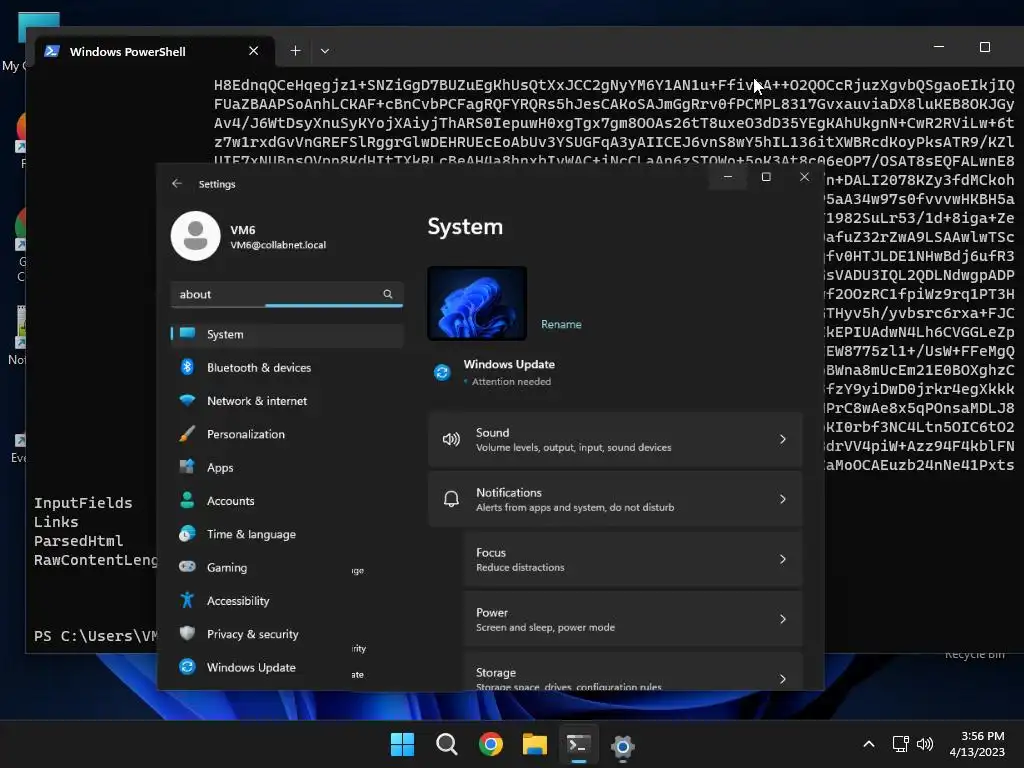This screenshot has width=1024, height=768.
Task: Click the Notifications bell icon
Action: [451, 499]
